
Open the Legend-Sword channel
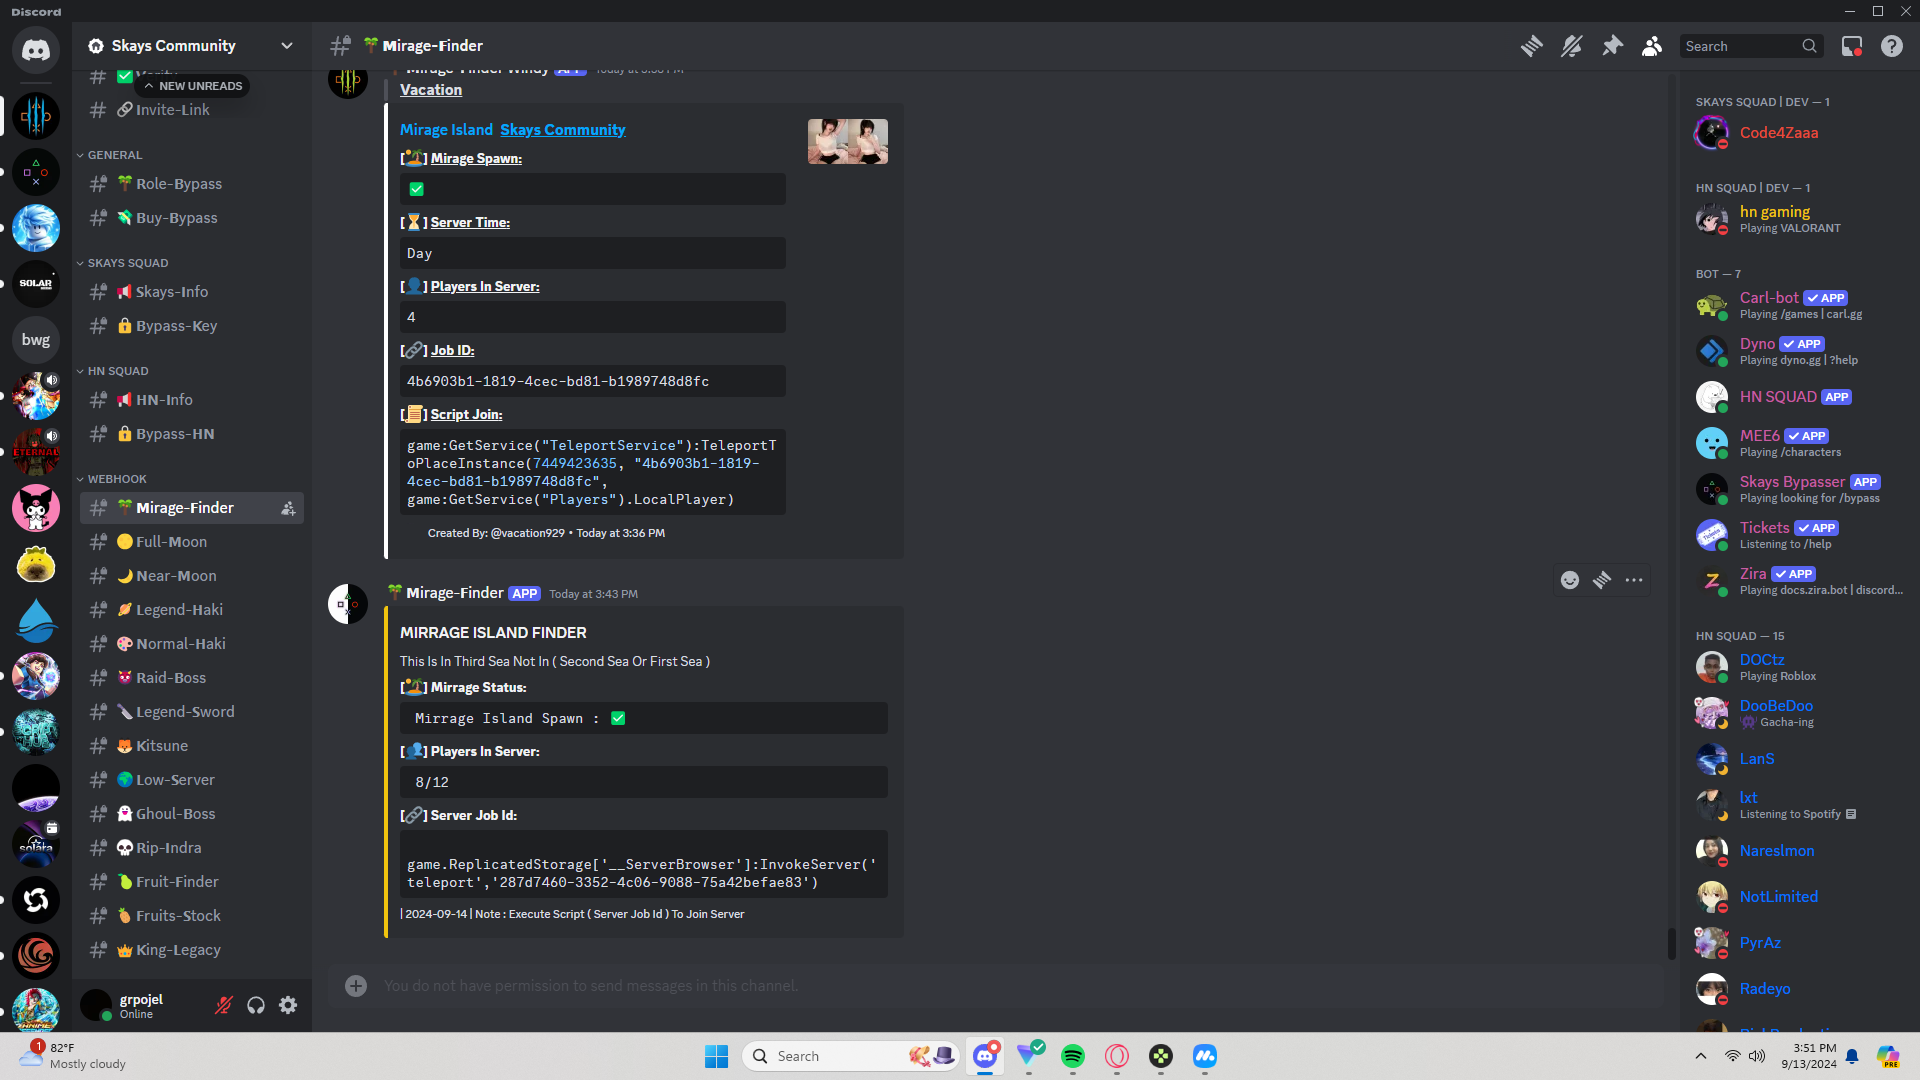pyautogui.click(x=192, y=712)
